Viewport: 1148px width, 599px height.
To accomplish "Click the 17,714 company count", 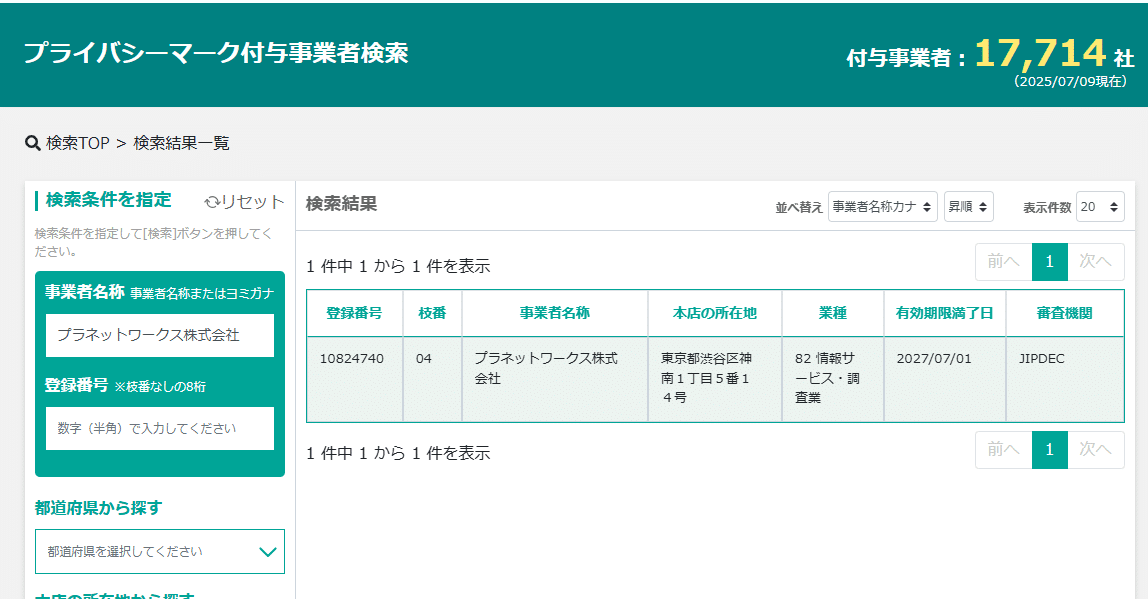I will [1040, 53].
